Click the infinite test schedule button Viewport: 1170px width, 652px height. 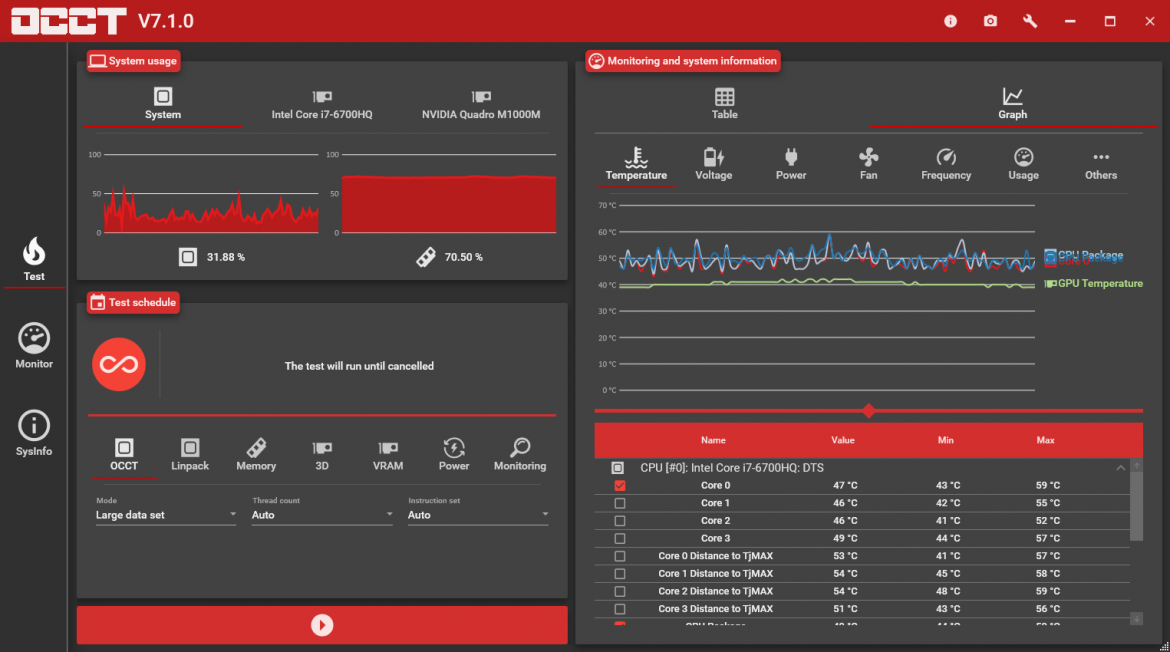coord(119,365)
